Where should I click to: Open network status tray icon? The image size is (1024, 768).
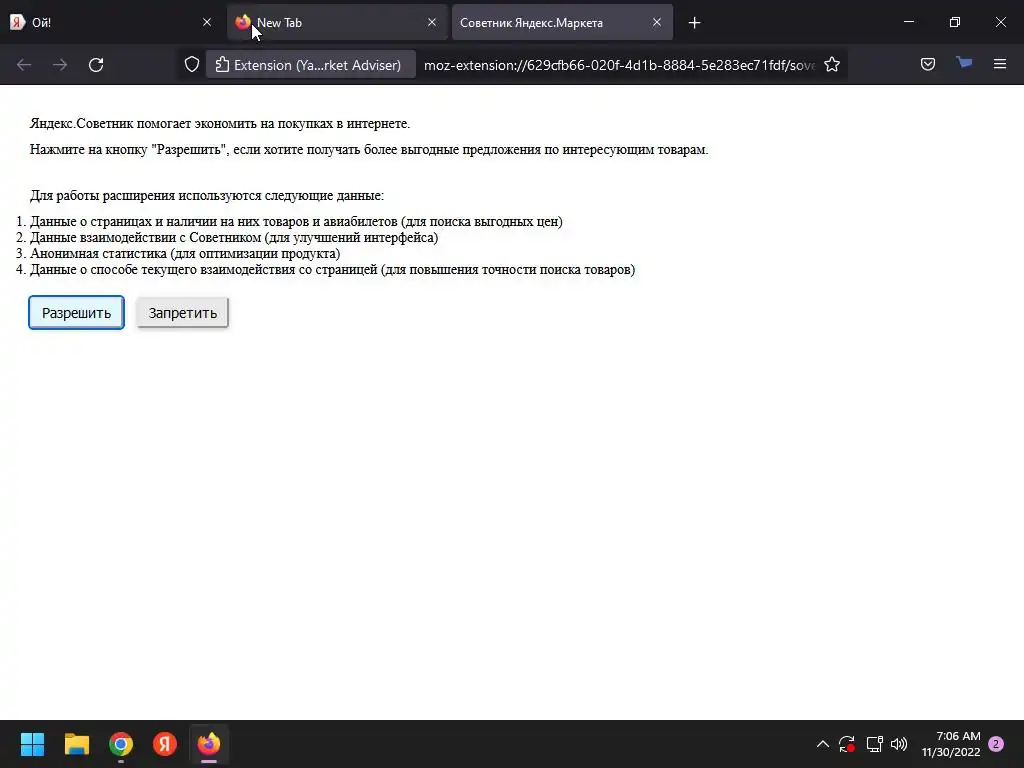click(x=874, y=744)
